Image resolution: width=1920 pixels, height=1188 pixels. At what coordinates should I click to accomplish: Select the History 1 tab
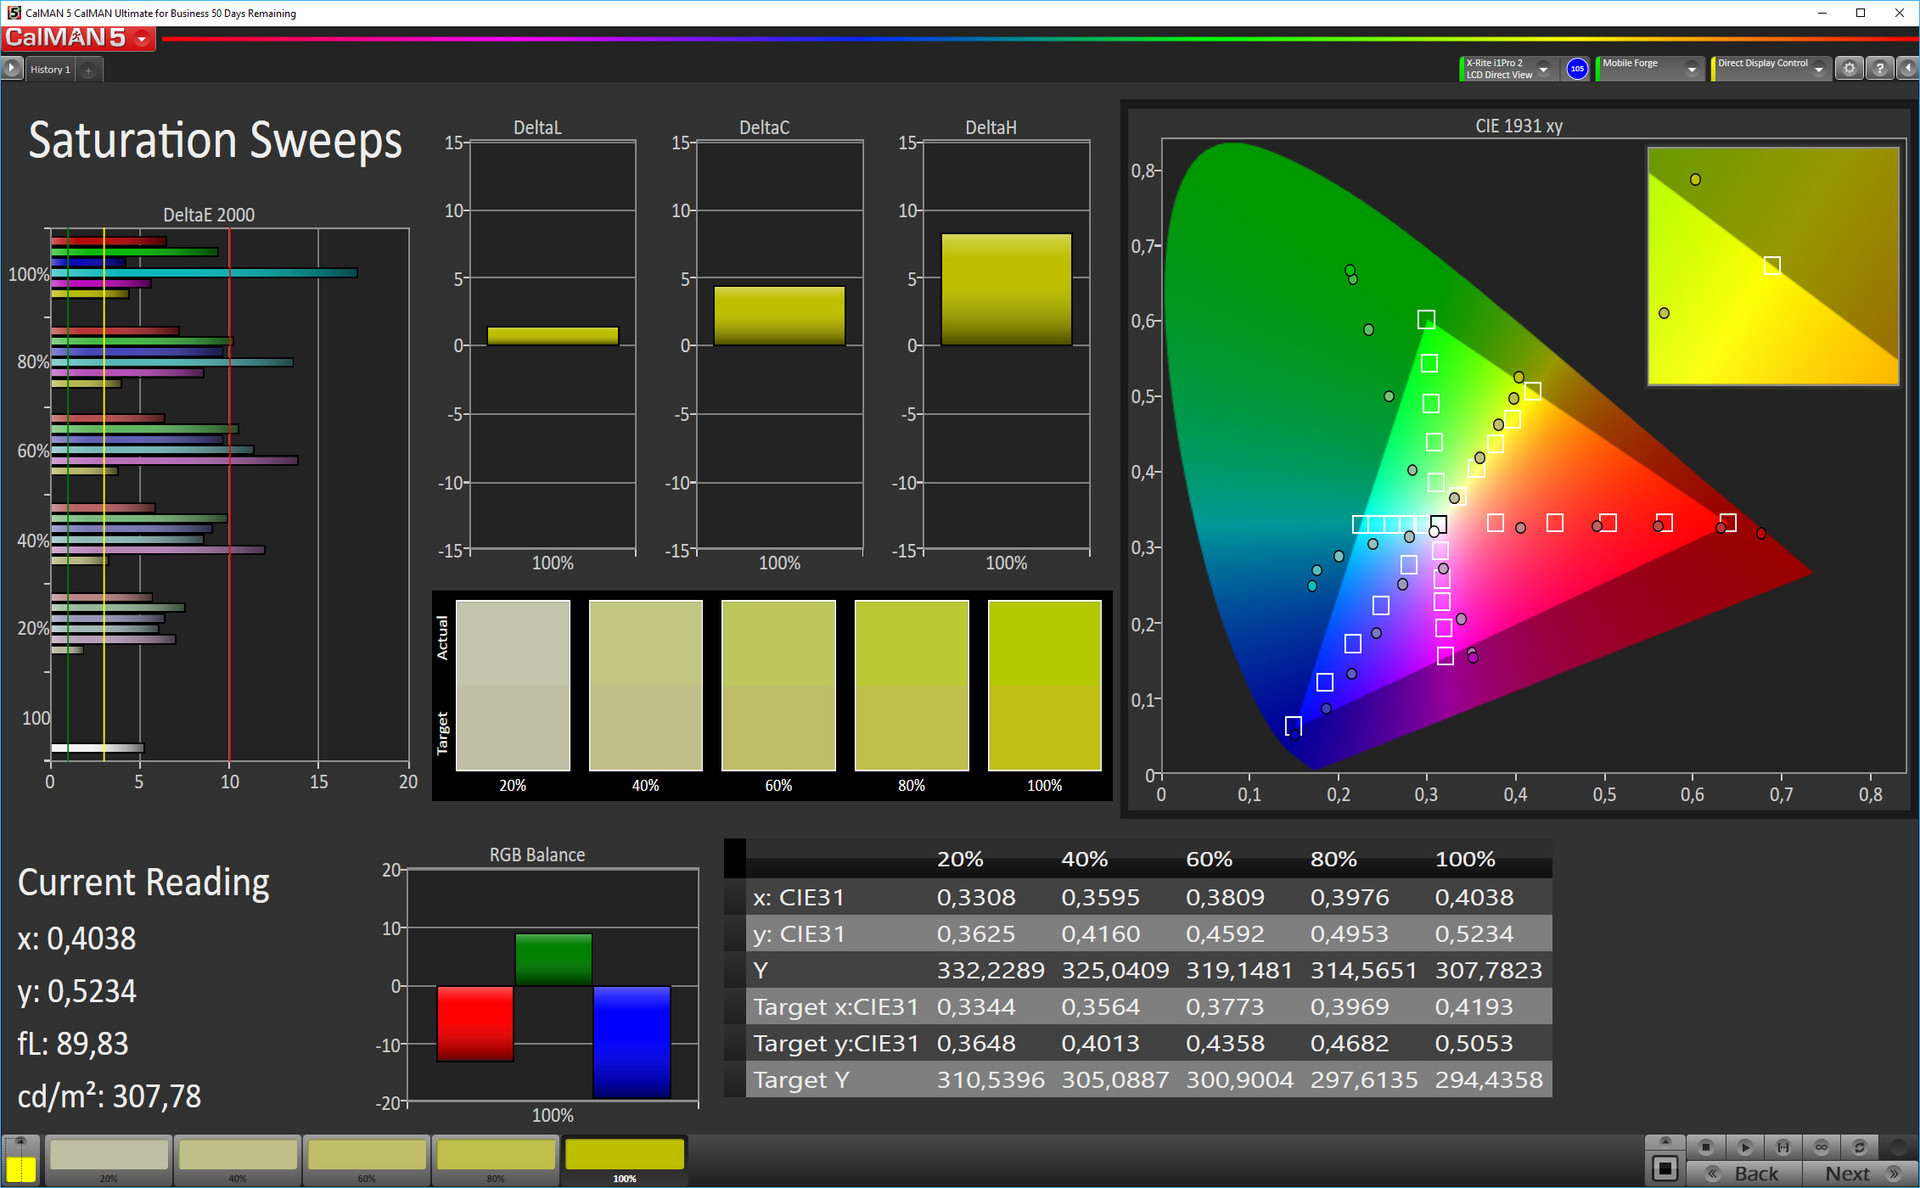pyautogui.click(x=50, y=70)
